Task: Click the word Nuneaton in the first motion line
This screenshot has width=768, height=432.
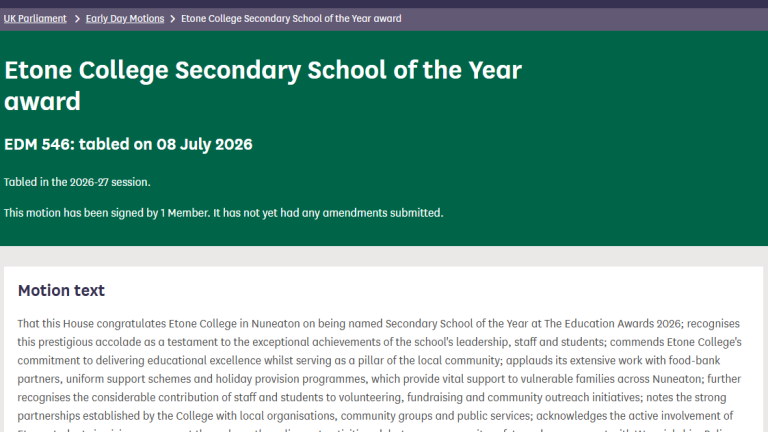Action: (x=275, y=324)
